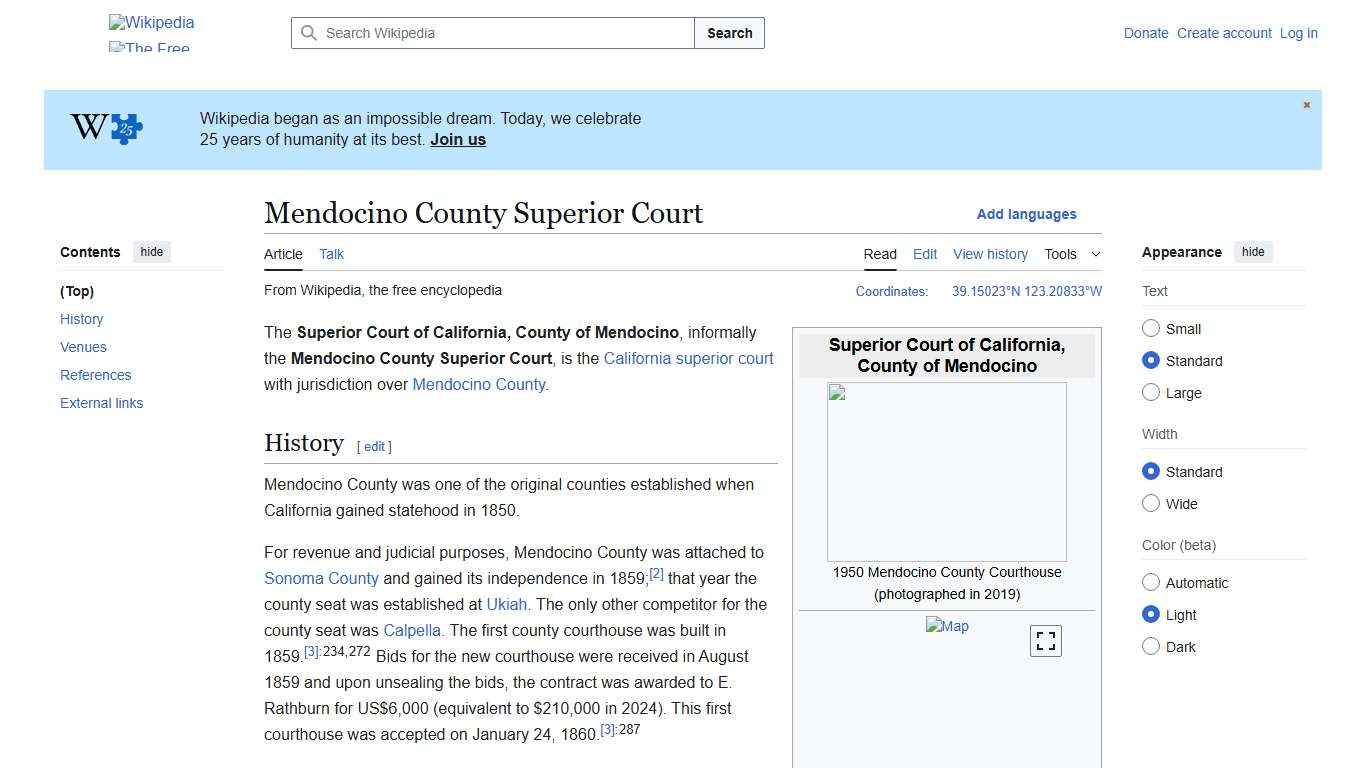The image size is (1366, 768).
Task: Click the Mendocino County article link
Action: tap(479, 384)
